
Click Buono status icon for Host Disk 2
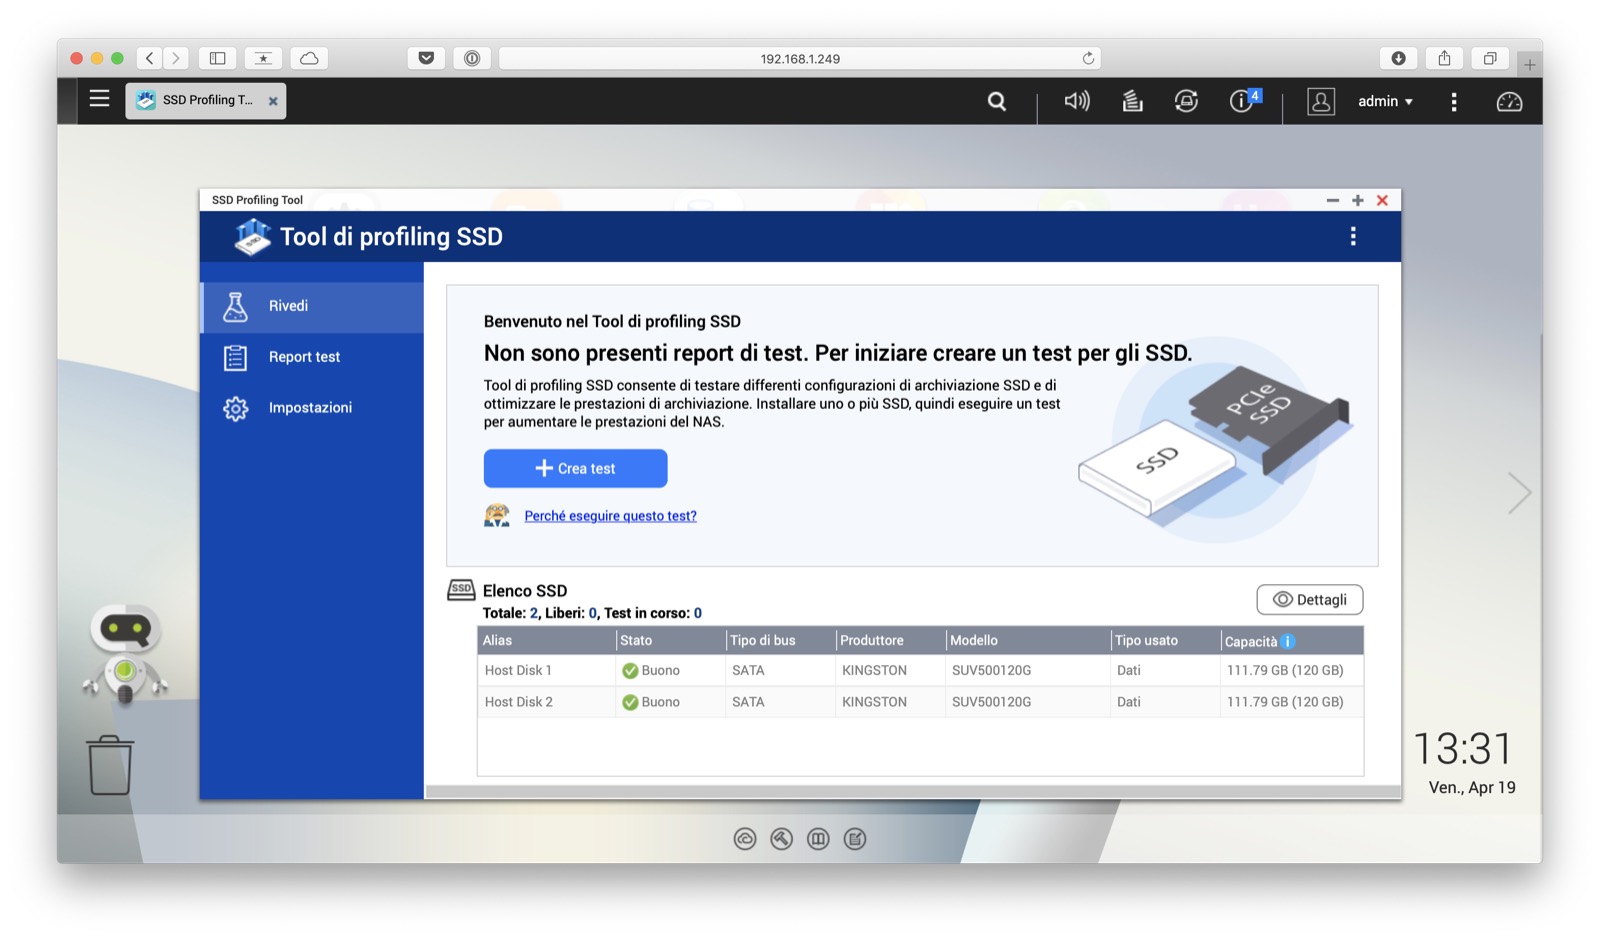tap(630, 702)
